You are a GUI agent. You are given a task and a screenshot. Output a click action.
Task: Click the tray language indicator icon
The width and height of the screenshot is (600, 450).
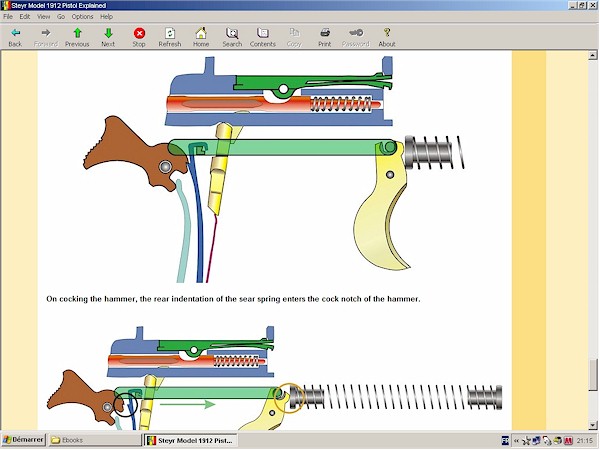pyautogui.click(x=505, y=440)
